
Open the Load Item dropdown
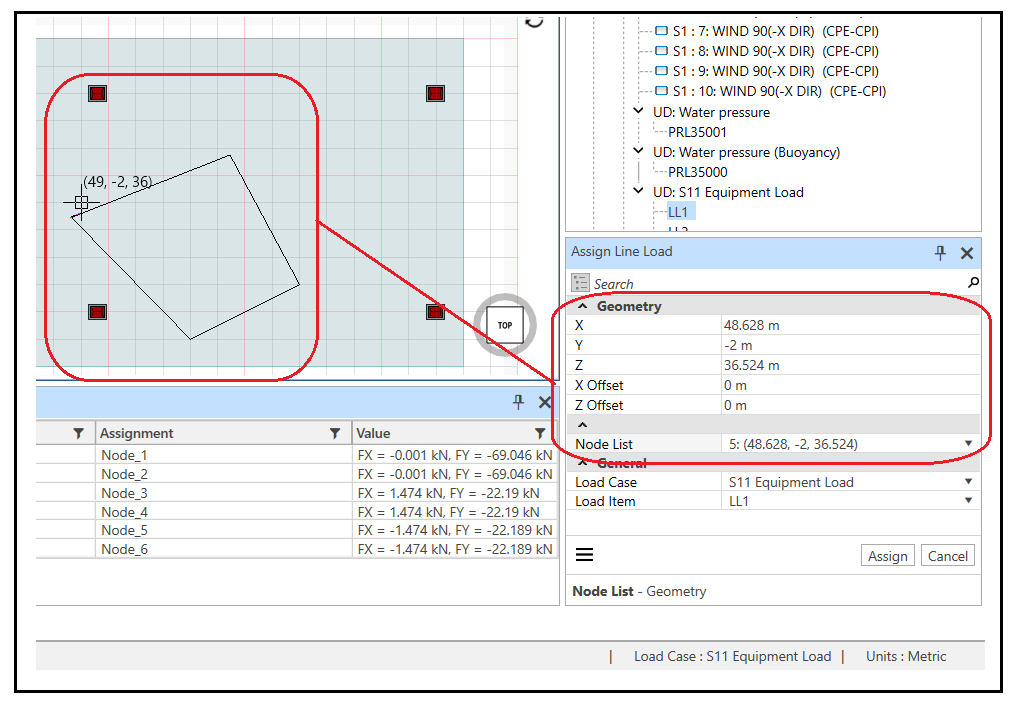(x=968, y=501)
